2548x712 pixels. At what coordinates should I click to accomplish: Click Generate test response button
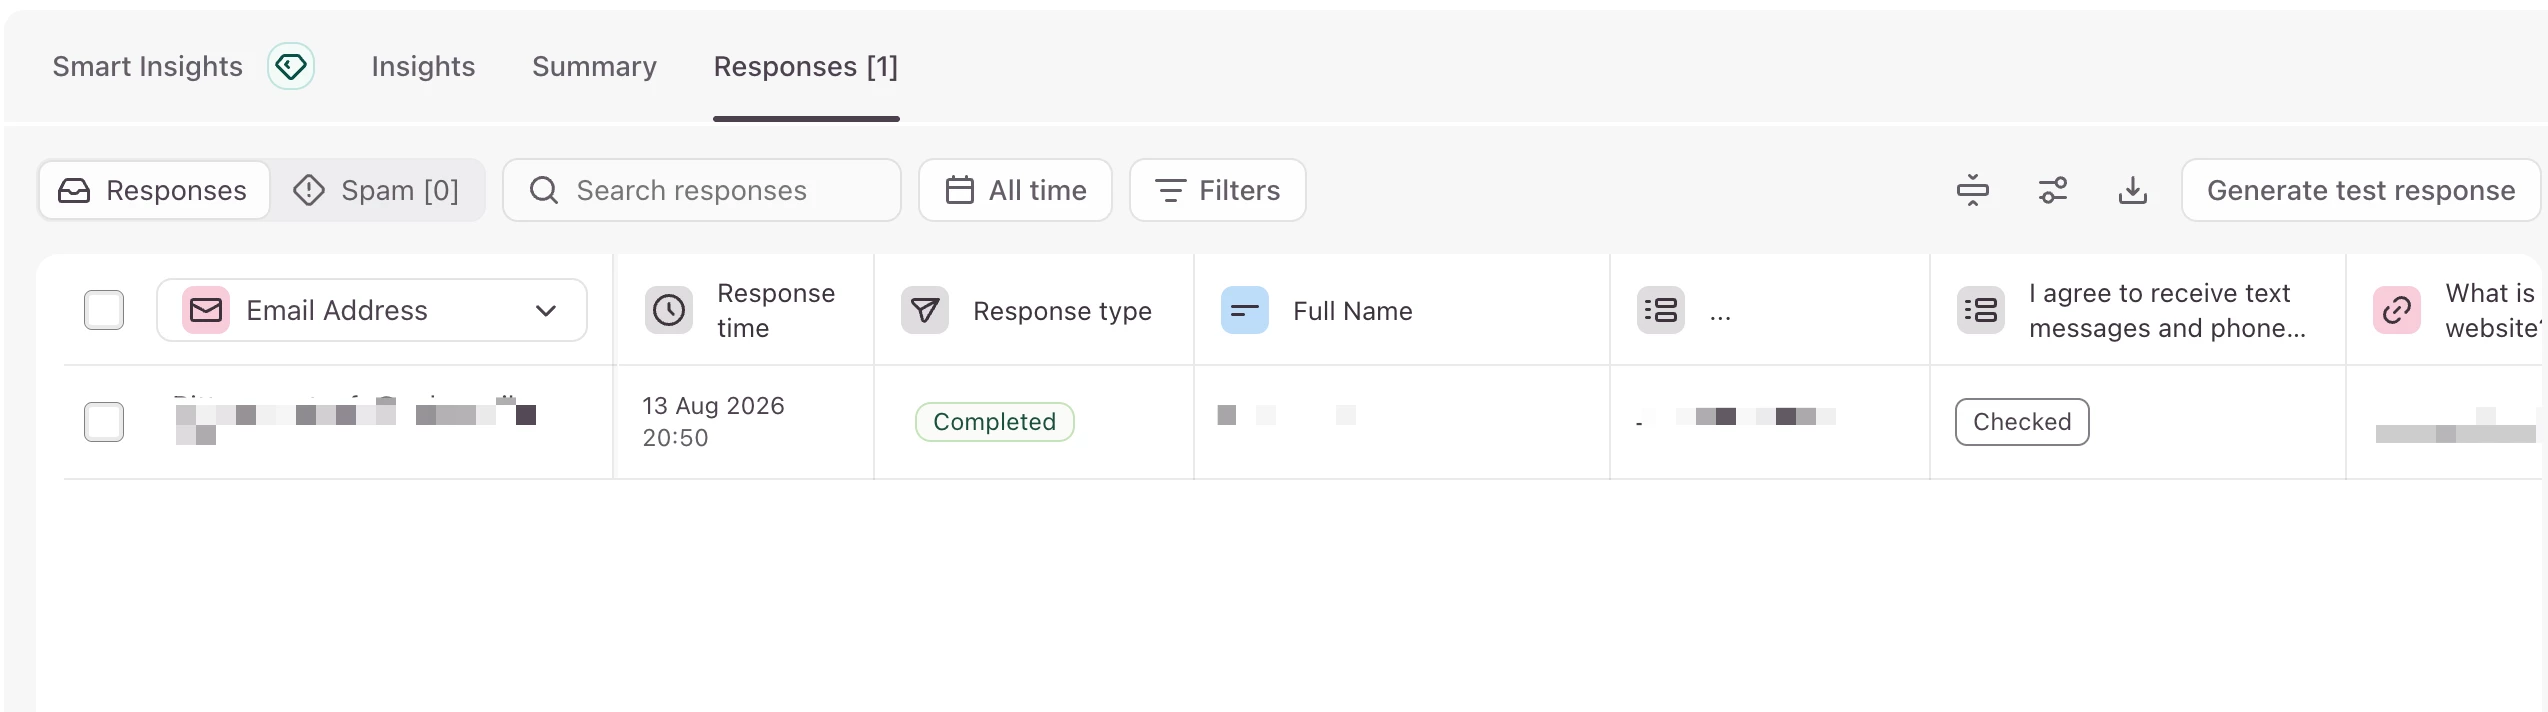coord(2360,190)
